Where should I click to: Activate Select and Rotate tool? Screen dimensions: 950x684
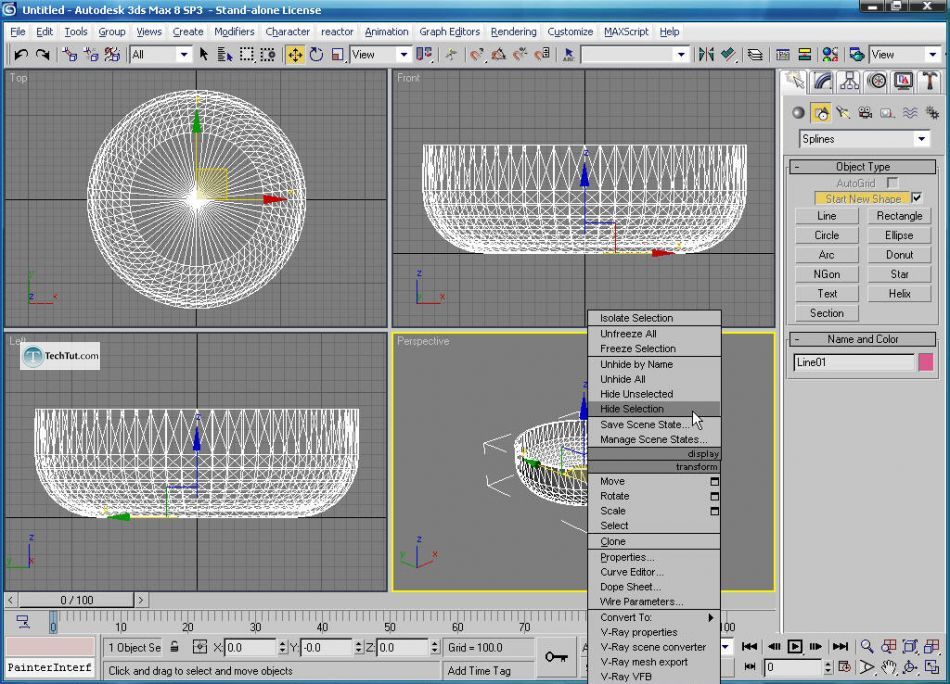click(x=316, y=55)
